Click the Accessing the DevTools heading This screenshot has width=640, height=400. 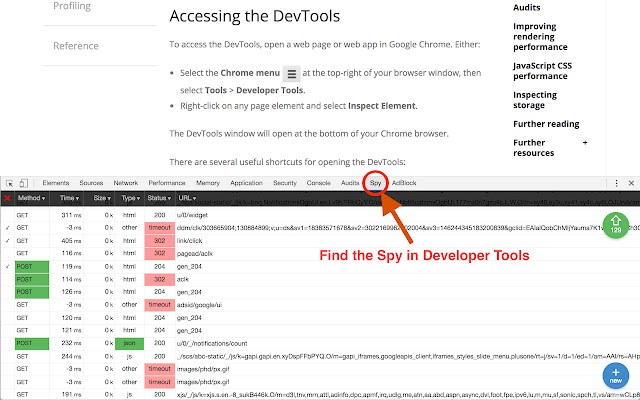255,16
